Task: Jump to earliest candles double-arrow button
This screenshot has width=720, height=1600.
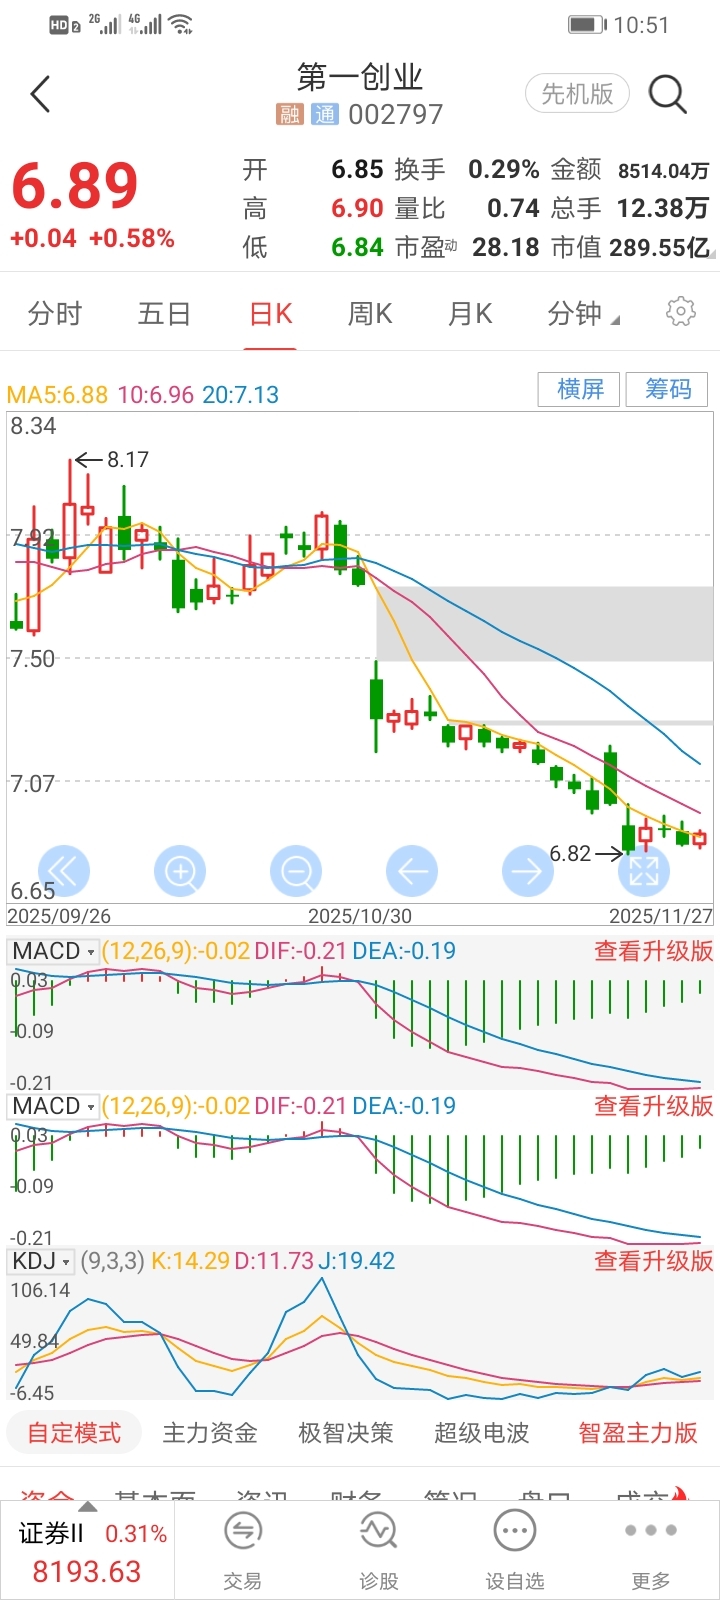Action: click(64, 872)
